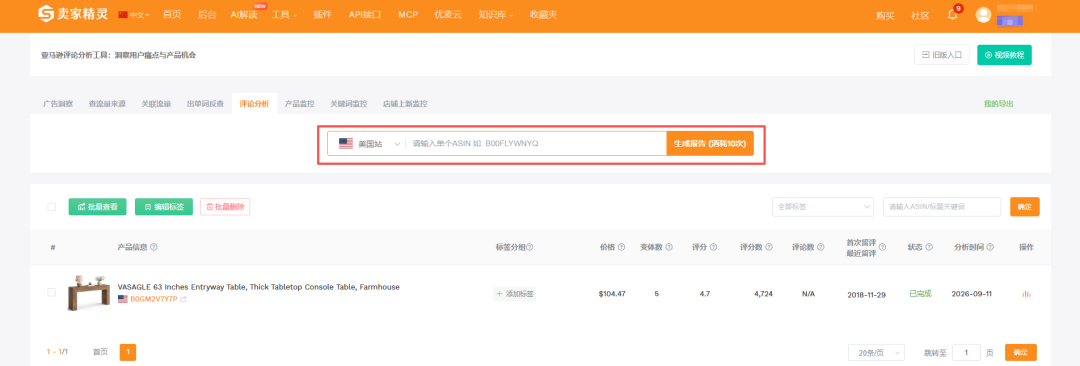
Task: Switch to the 出单词反查 tab
Action: coord(205,103)
